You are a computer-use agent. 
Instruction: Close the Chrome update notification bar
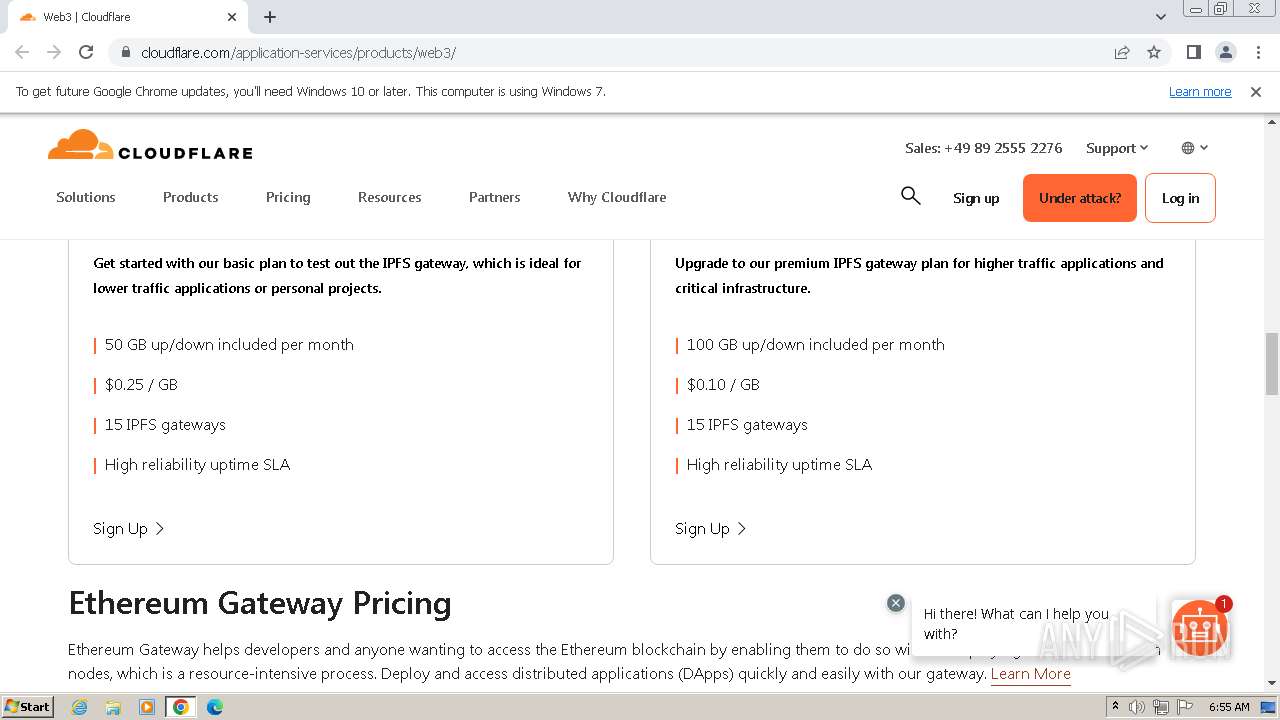point(1256,92)
